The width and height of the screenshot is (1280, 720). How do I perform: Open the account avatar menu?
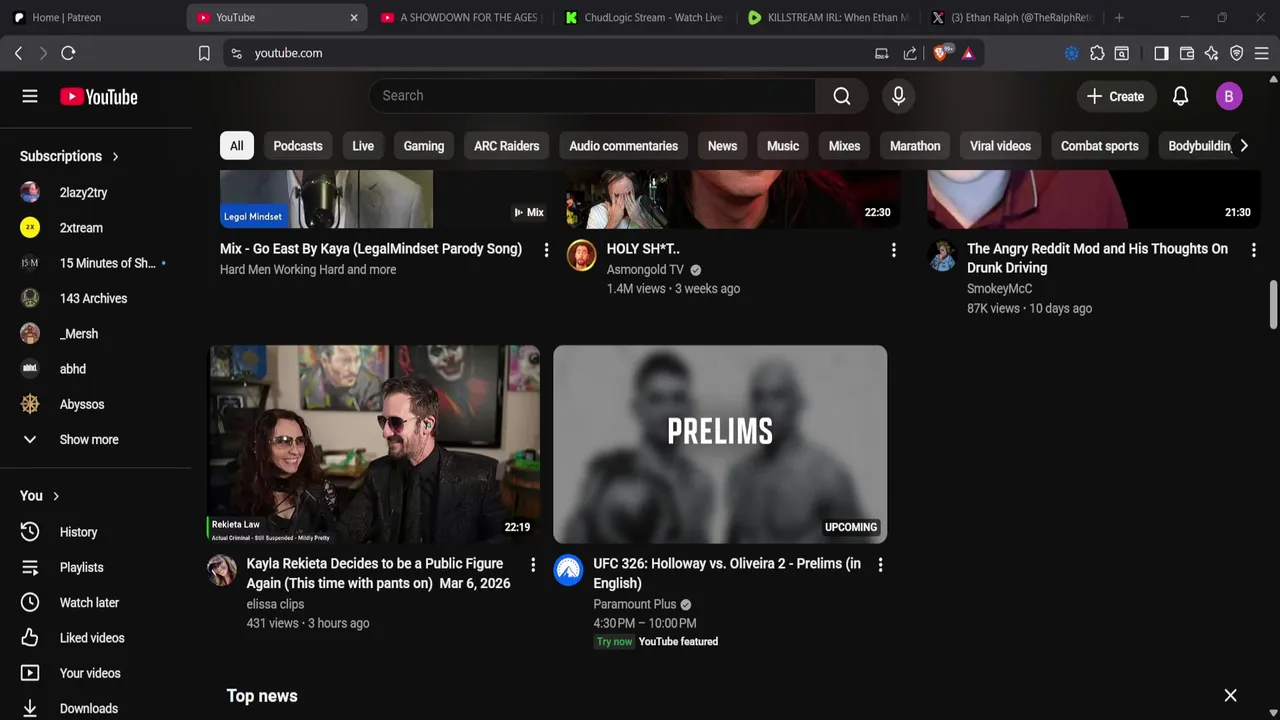tap(1229, 96)
